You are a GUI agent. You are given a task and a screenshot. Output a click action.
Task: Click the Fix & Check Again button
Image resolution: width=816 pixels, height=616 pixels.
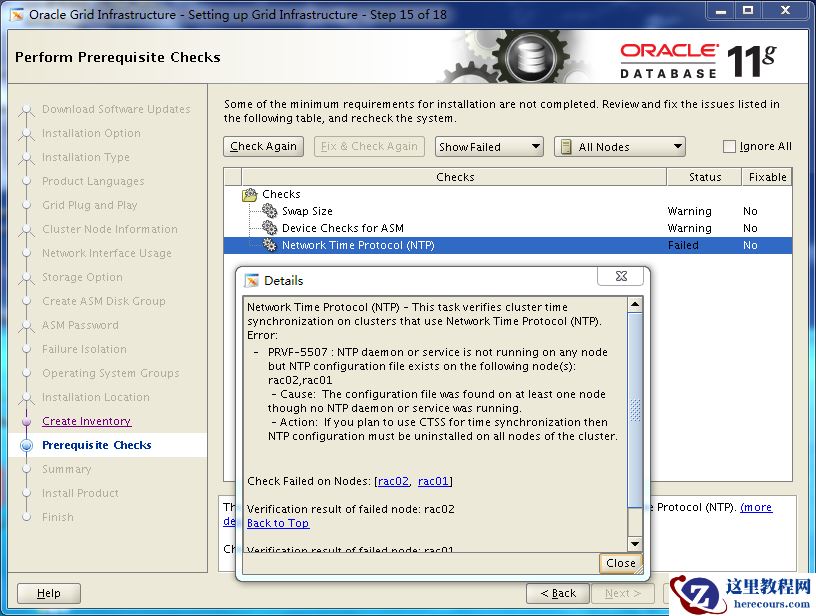click(x=369, y=146)
